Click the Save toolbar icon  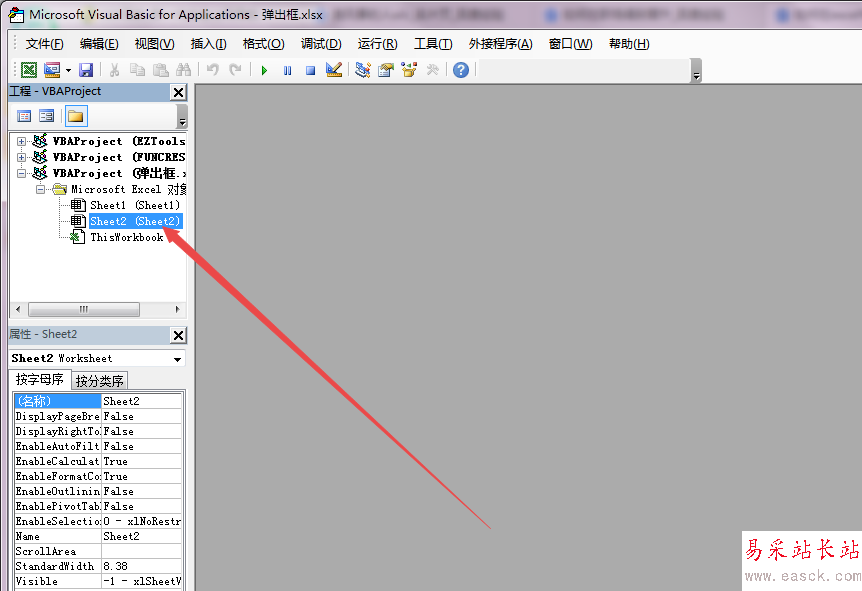click(x=86, y=70)
